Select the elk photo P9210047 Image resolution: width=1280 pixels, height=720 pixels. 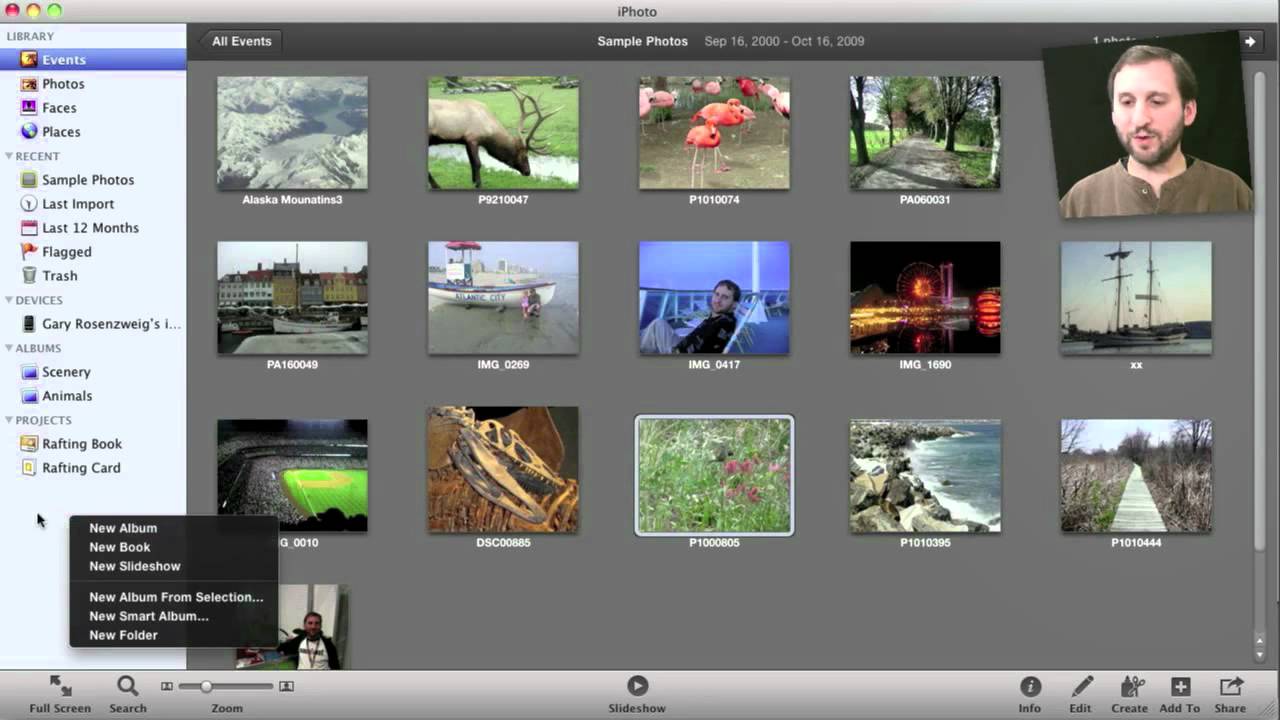point(503,133)
